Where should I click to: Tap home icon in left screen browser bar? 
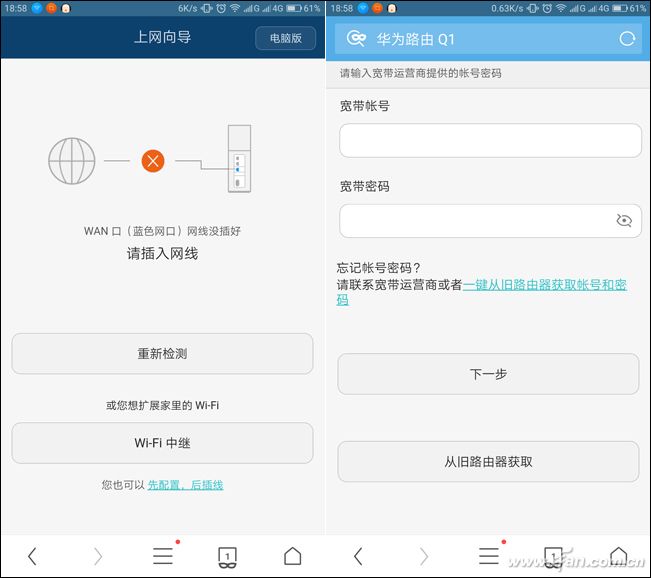(293, 556)
